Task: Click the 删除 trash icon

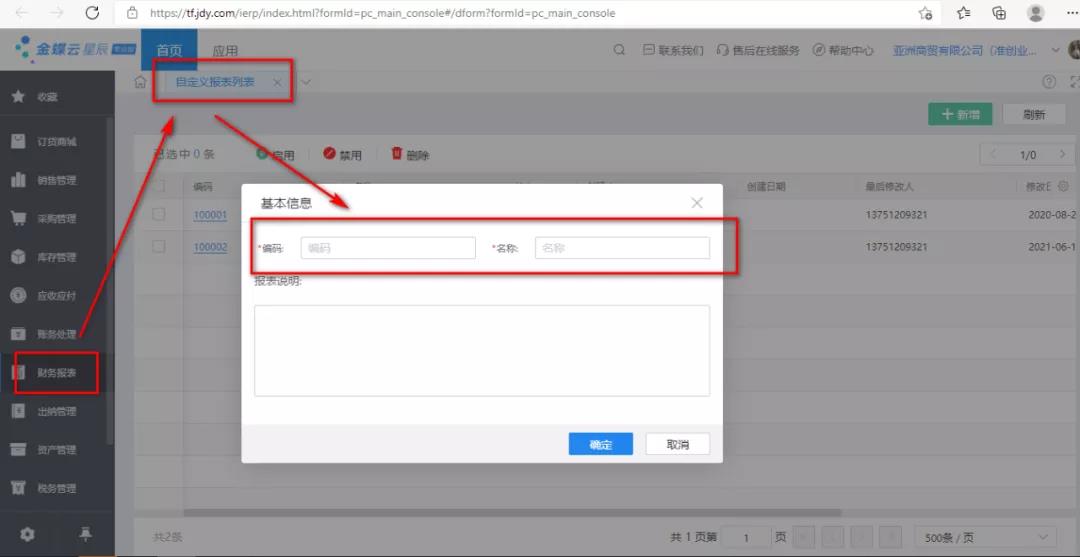Action: (397, 154)
